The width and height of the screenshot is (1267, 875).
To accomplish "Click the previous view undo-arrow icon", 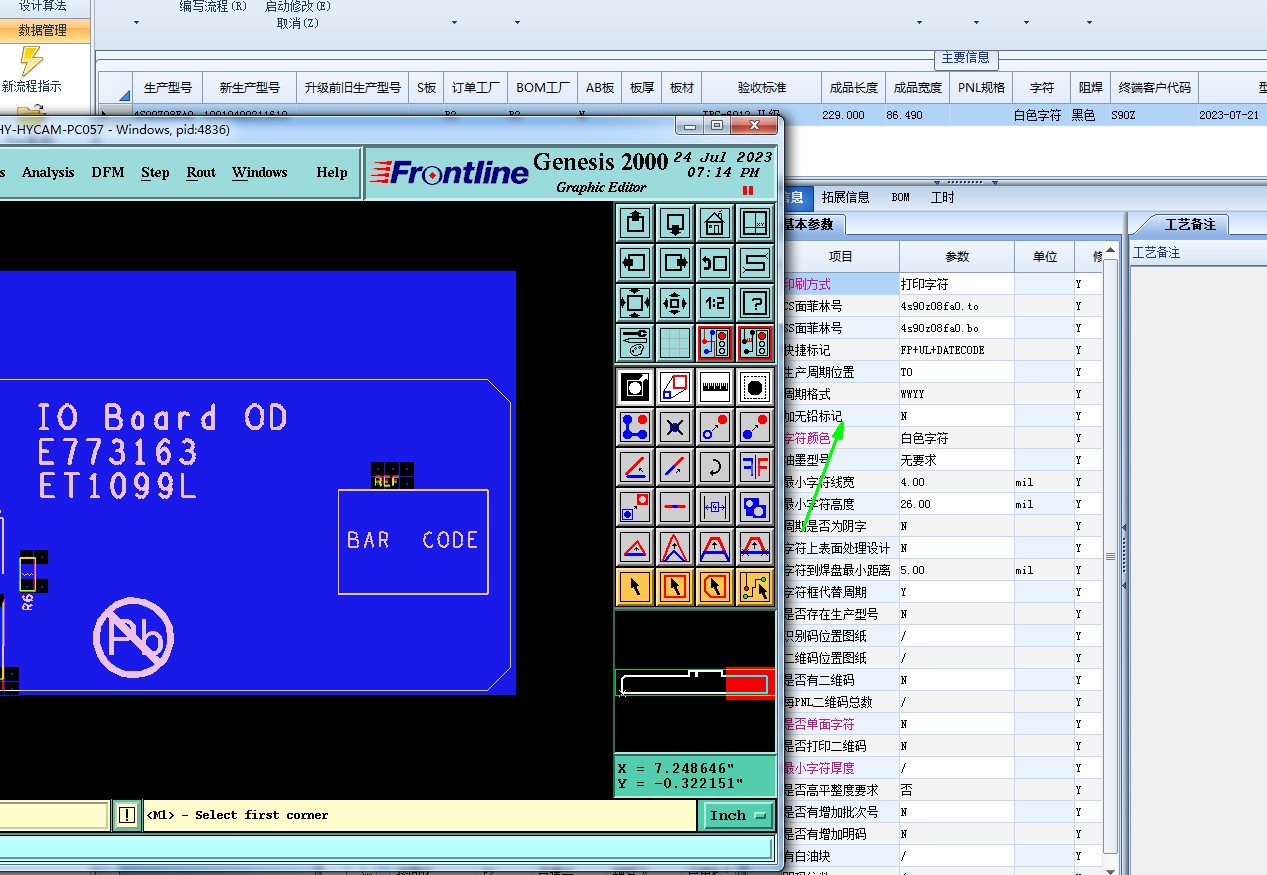I will coord(715,263).
